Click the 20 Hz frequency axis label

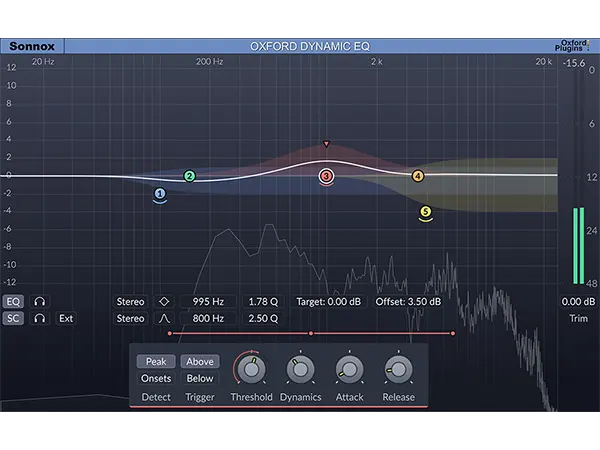43,62
